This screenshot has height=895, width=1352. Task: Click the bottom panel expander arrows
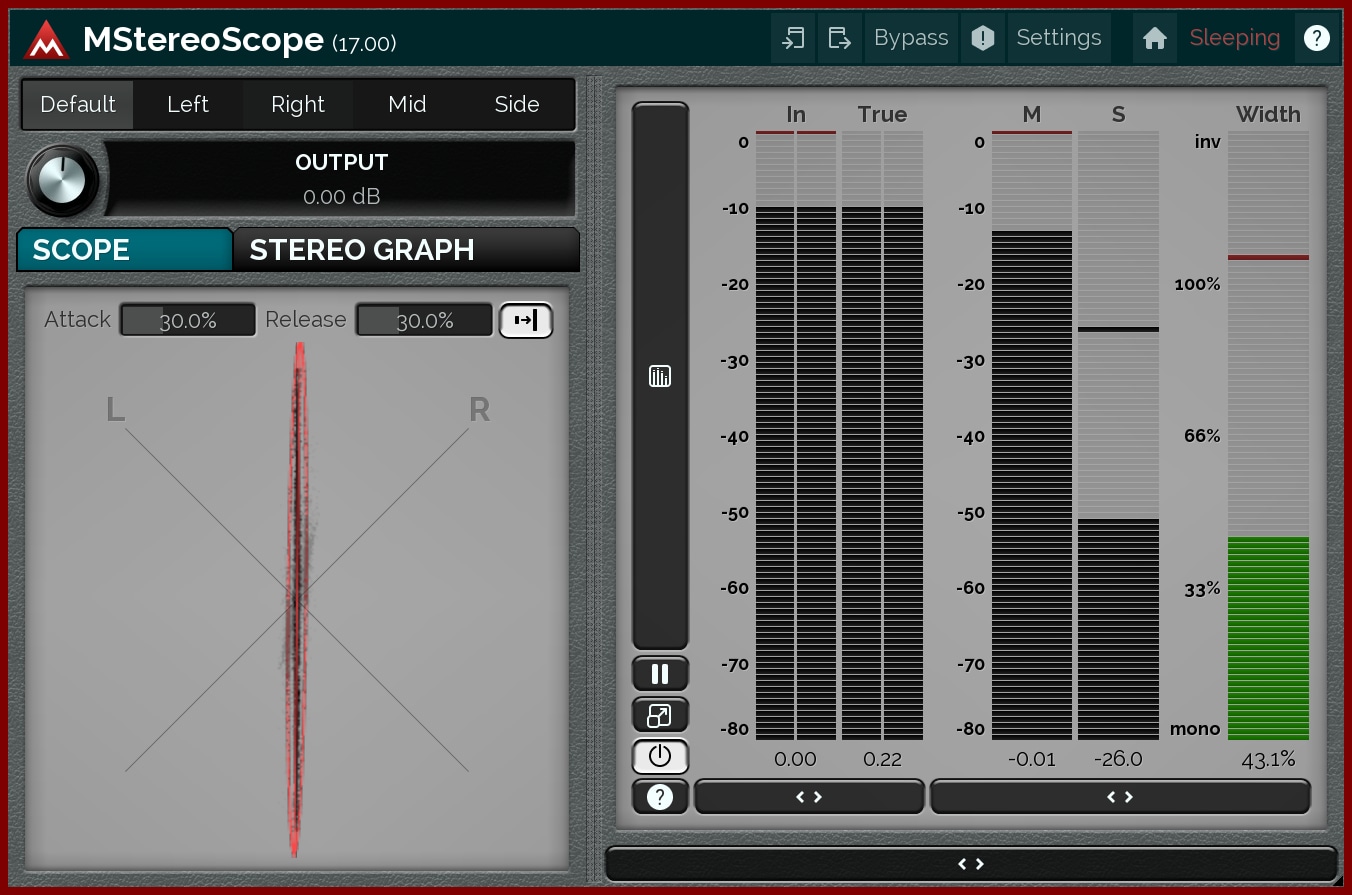[971, 864]
